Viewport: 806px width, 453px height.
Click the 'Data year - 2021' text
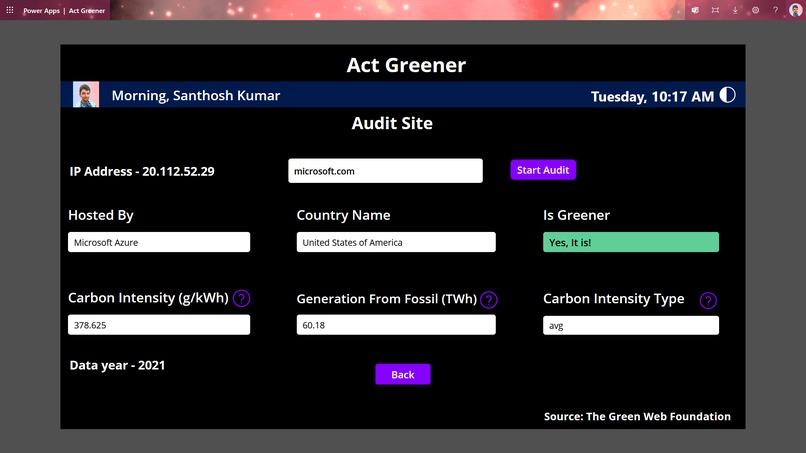tap(117, 365)
